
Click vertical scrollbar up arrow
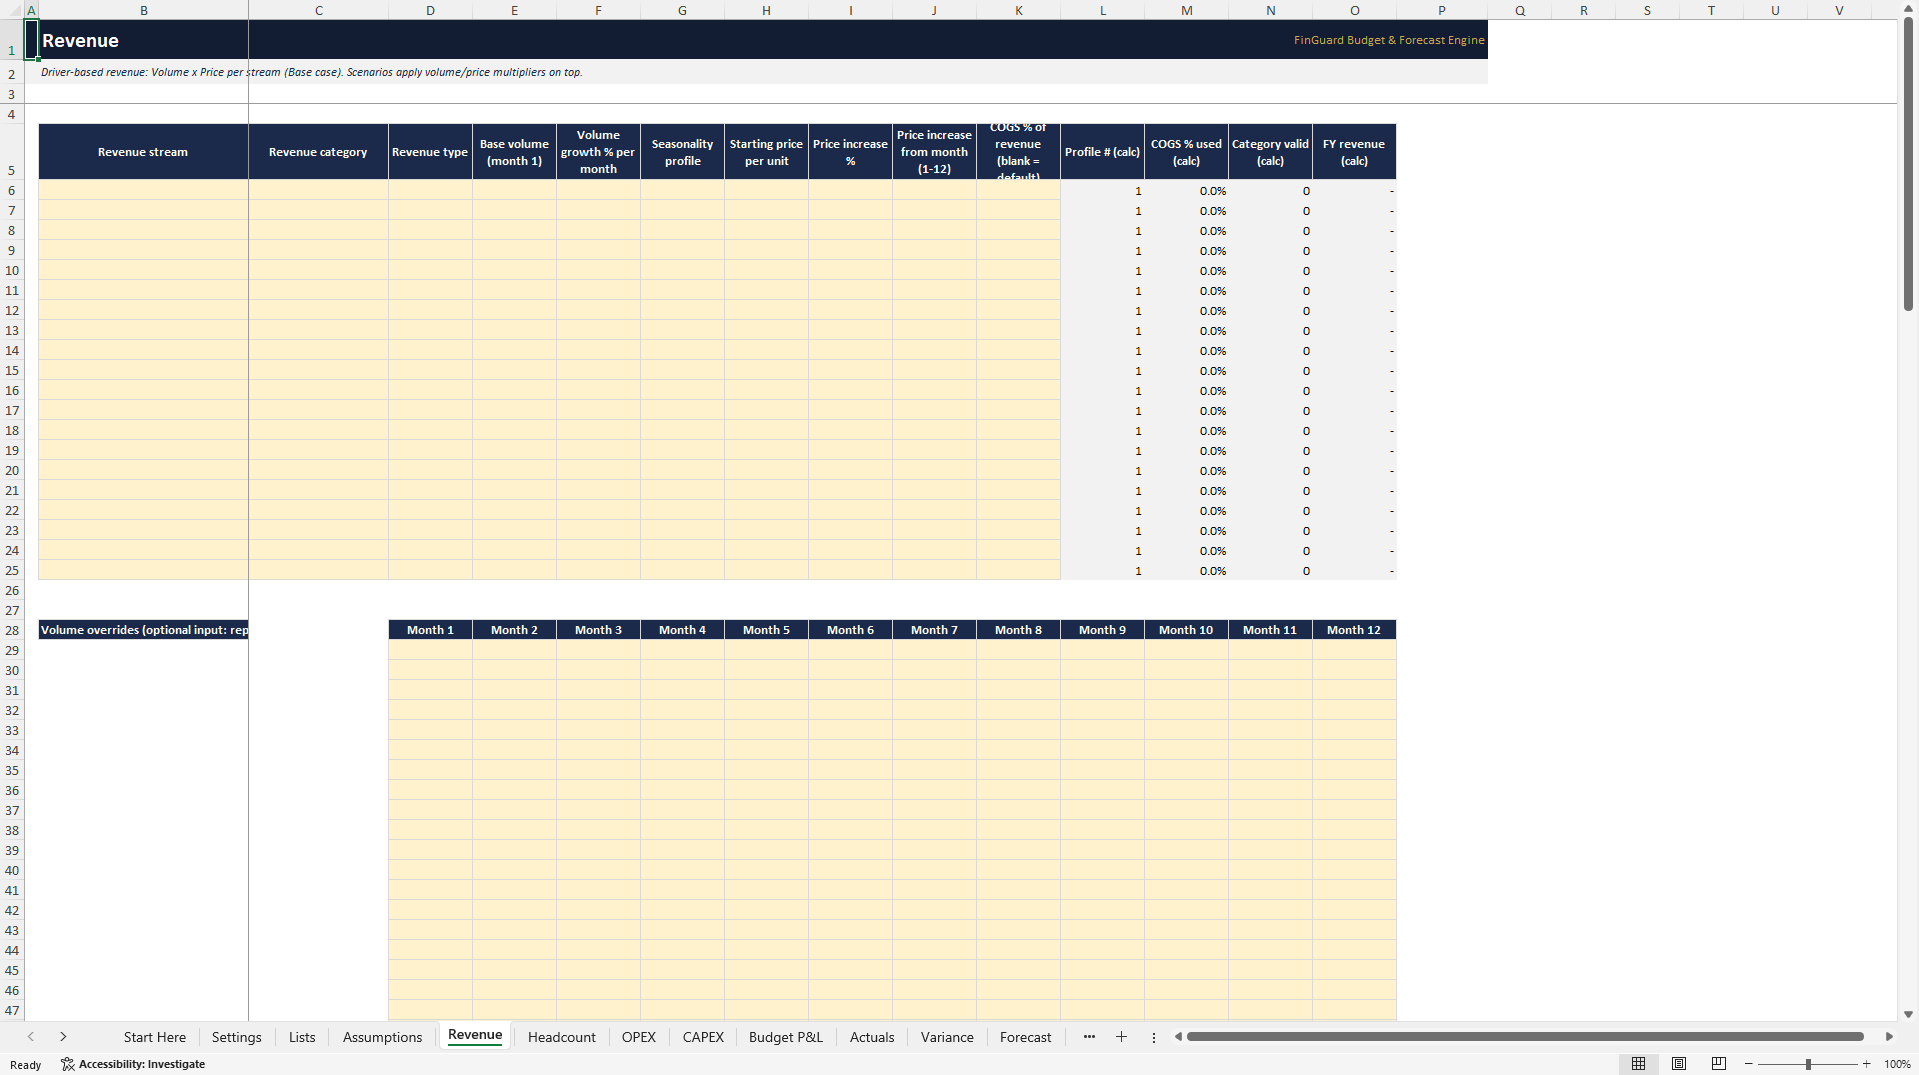1908,9
